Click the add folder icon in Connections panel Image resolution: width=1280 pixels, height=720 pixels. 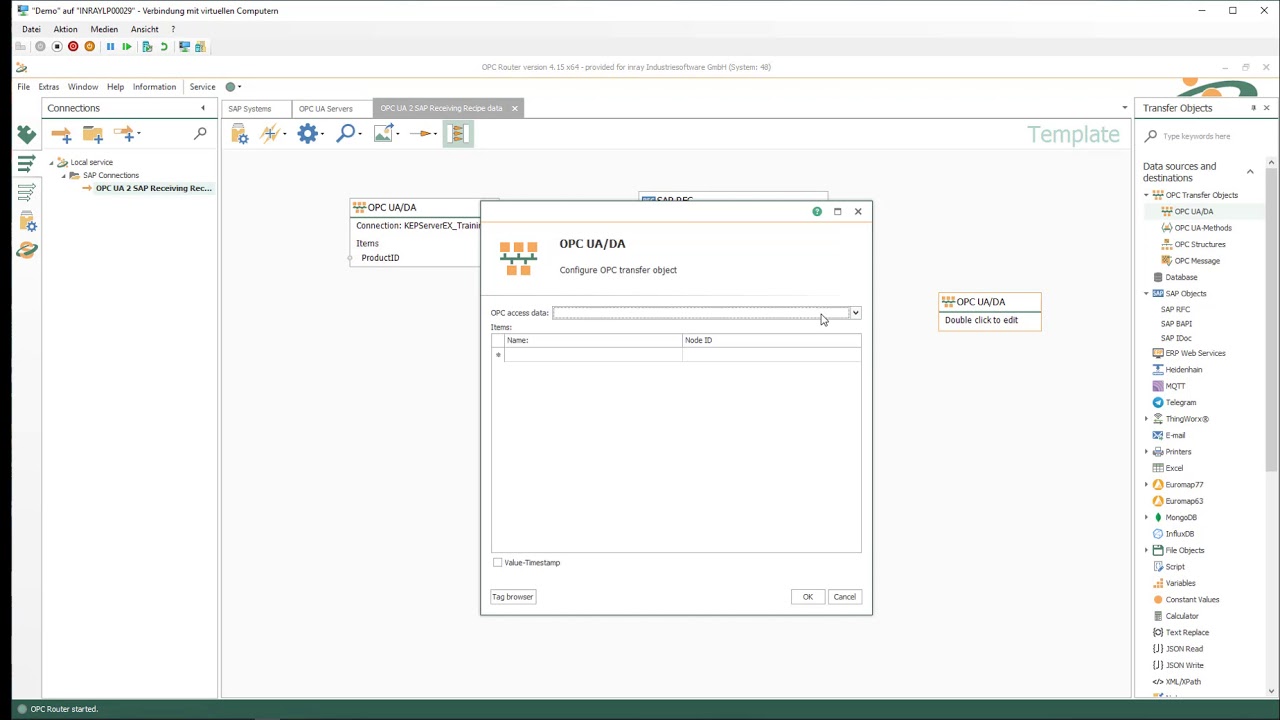point(93,133)
